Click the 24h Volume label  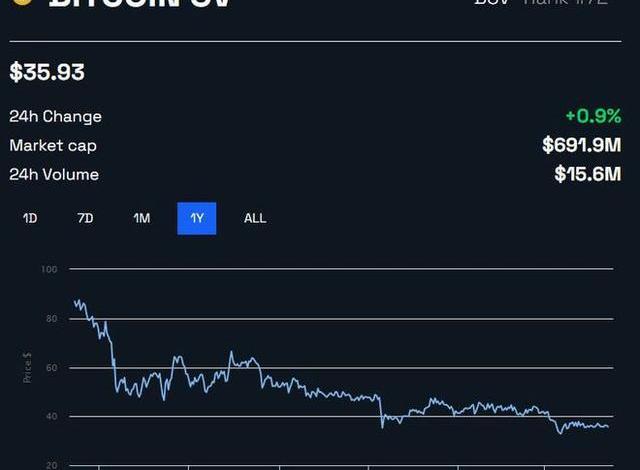tap(54, 175)
